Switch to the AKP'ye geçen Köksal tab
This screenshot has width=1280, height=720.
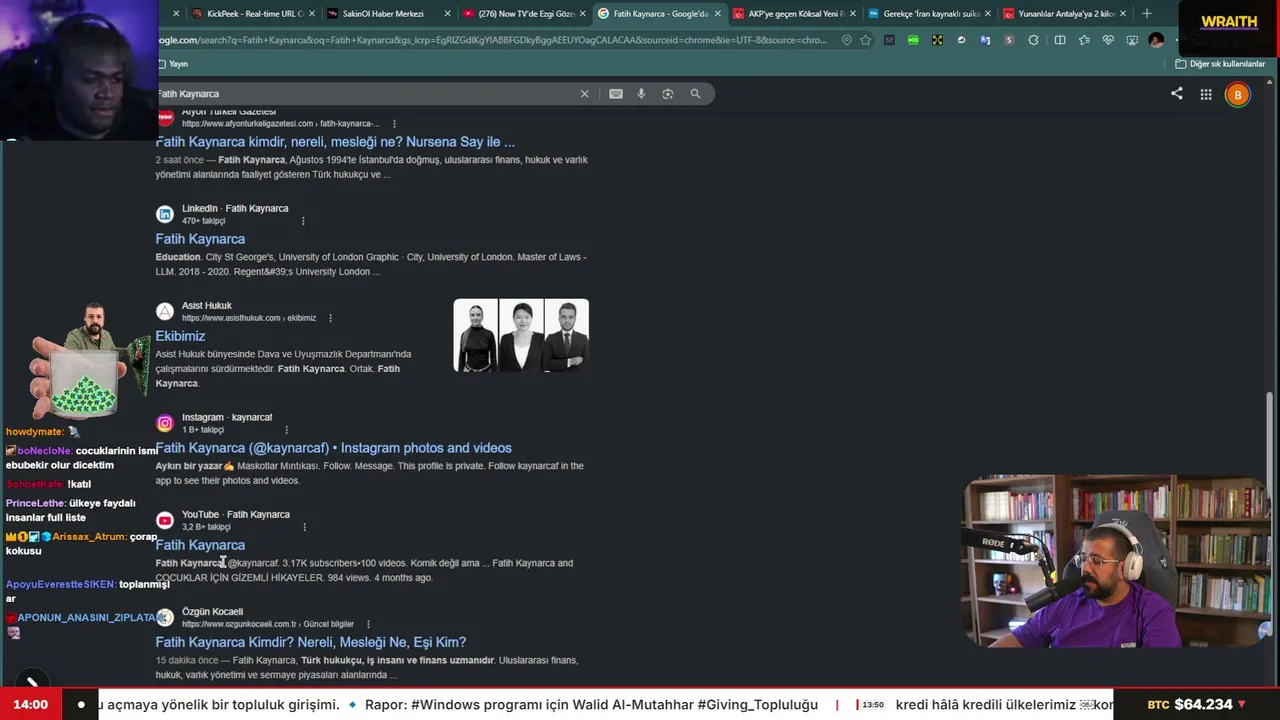pyautogui.click(x=794, y=14)
